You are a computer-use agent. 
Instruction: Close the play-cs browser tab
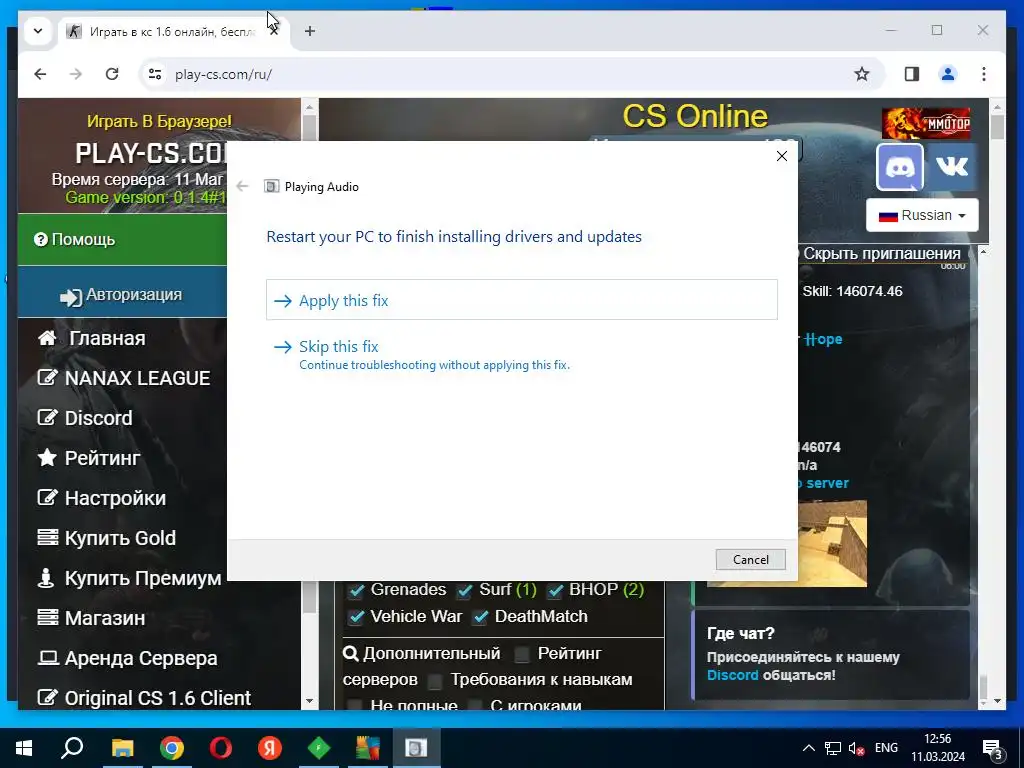coord(274,30)
